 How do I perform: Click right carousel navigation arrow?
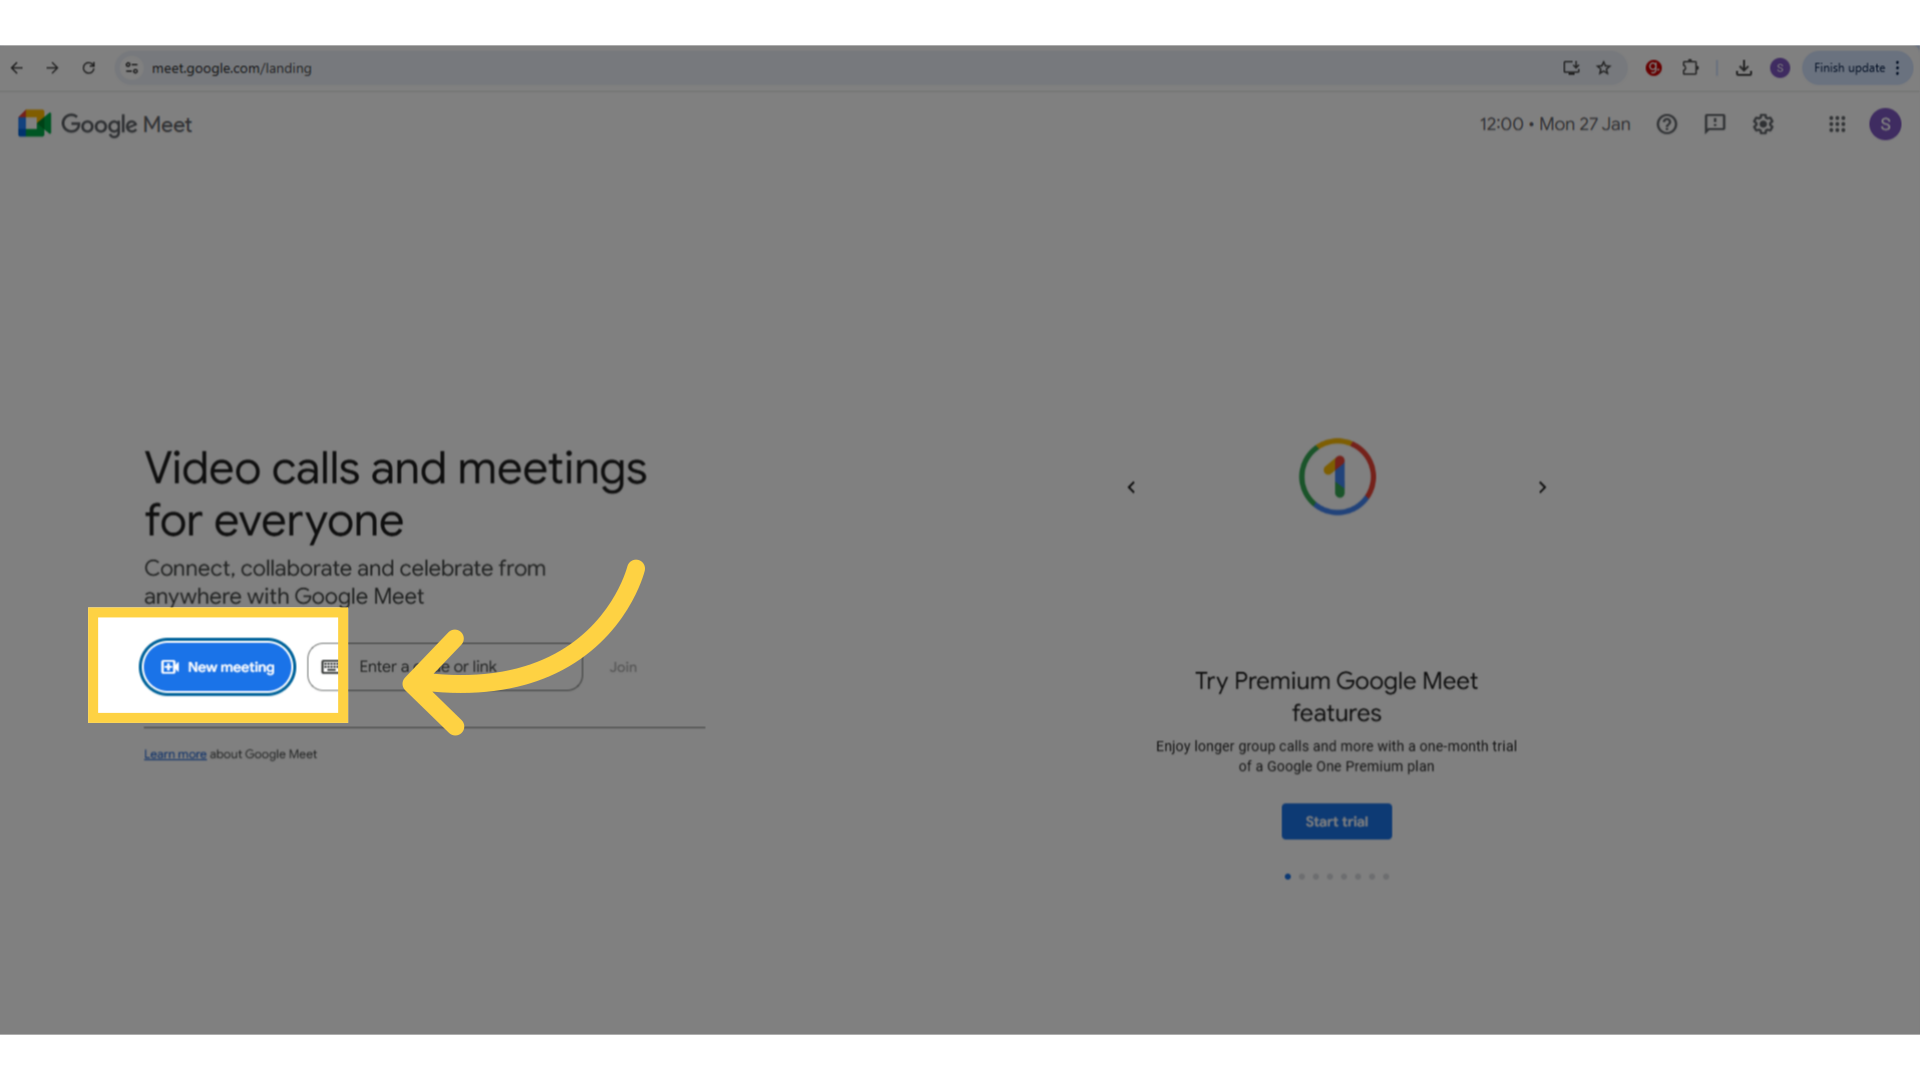[1543, 488]
